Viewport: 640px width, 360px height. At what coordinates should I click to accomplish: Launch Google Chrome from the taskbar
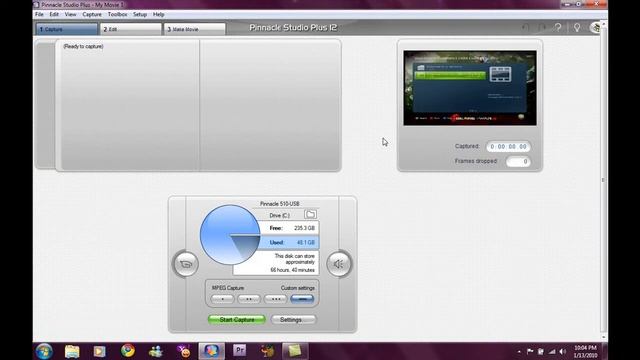(x=127, y=351)
